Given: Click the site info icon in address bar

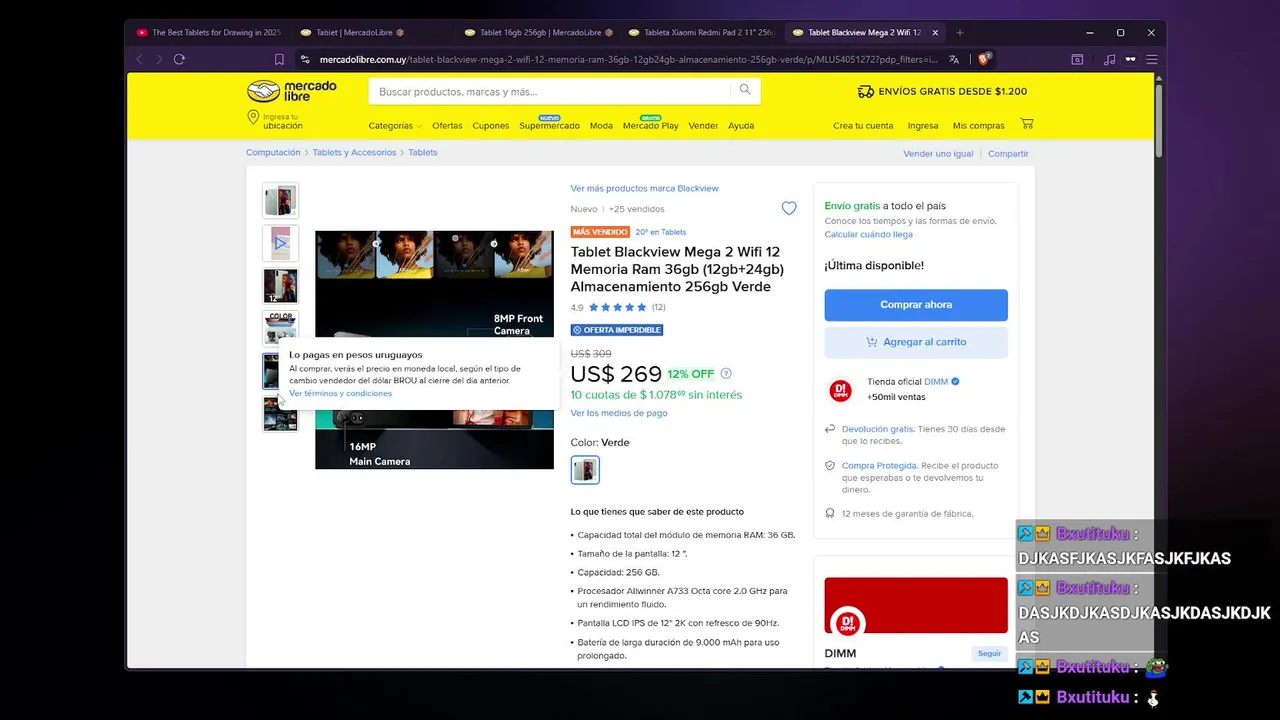Looking at the screenshot, I should point(306,59).
